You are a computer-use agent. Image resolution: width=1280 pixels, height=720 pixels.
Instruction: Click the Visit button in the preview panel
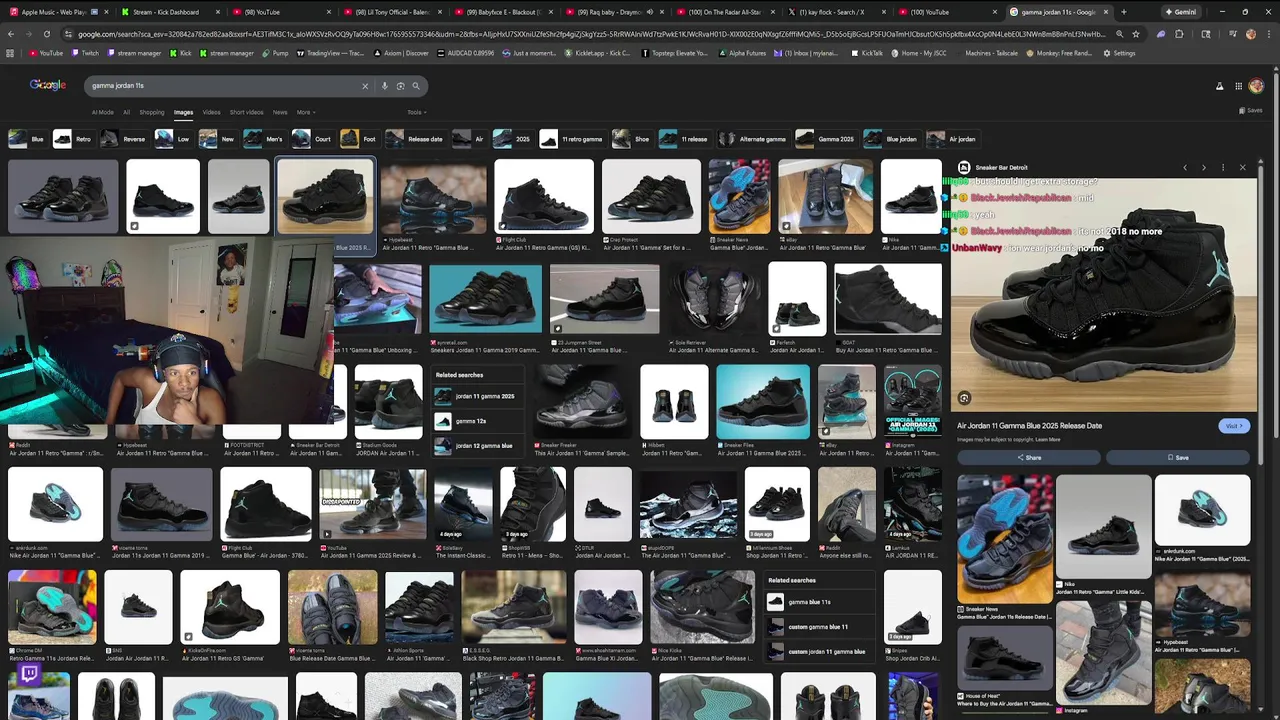point(1234,426)
